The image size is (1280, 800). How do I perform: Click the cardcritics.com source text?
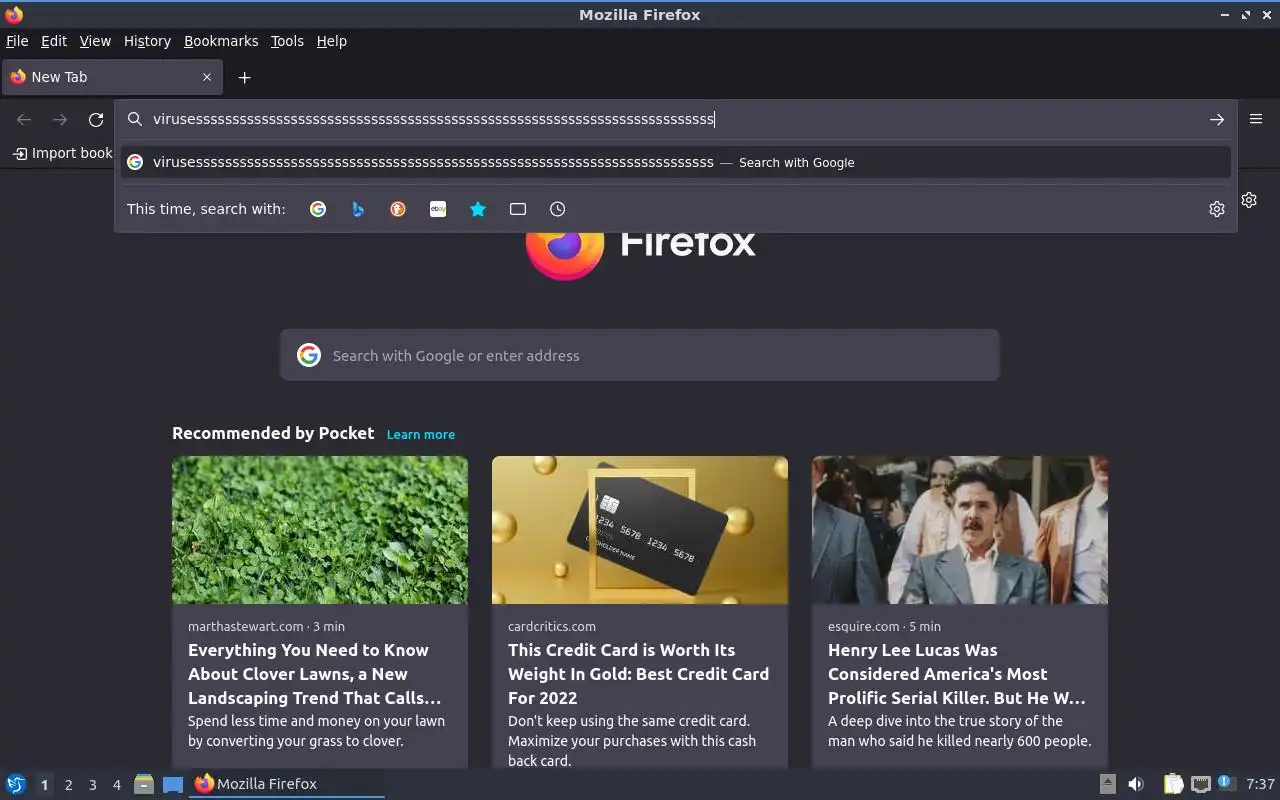552,626
